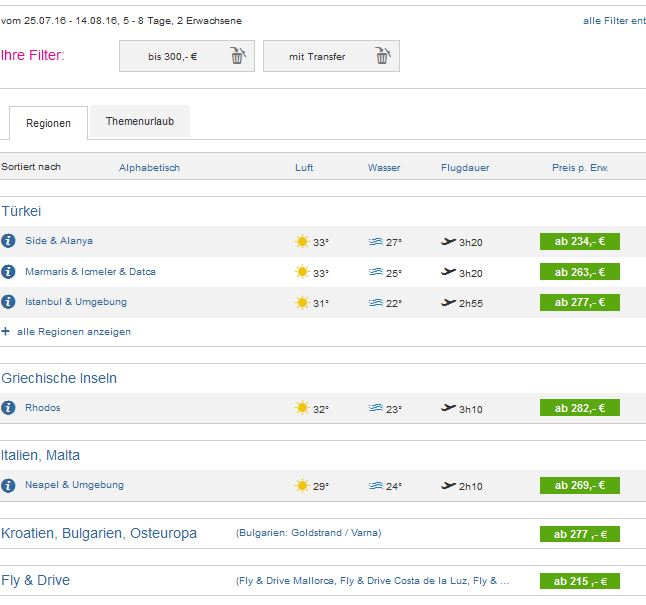The width and height of the screenshot is (646, 605).
Task: Click the 'mit Transfer' filter chip
Action: (331, 56)
